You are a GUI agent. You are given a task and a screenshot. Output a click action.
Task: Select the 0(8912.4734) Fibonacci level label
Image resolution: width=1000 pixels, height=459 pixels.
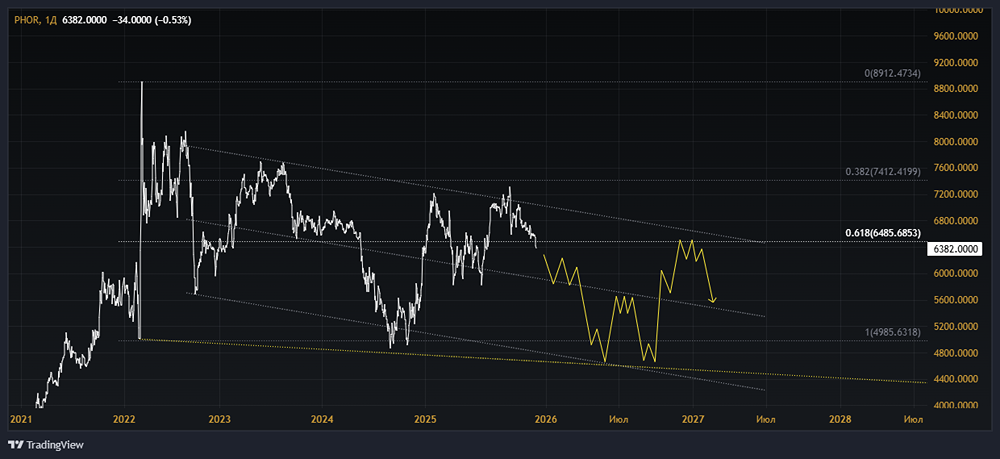[x=892, y=74]
